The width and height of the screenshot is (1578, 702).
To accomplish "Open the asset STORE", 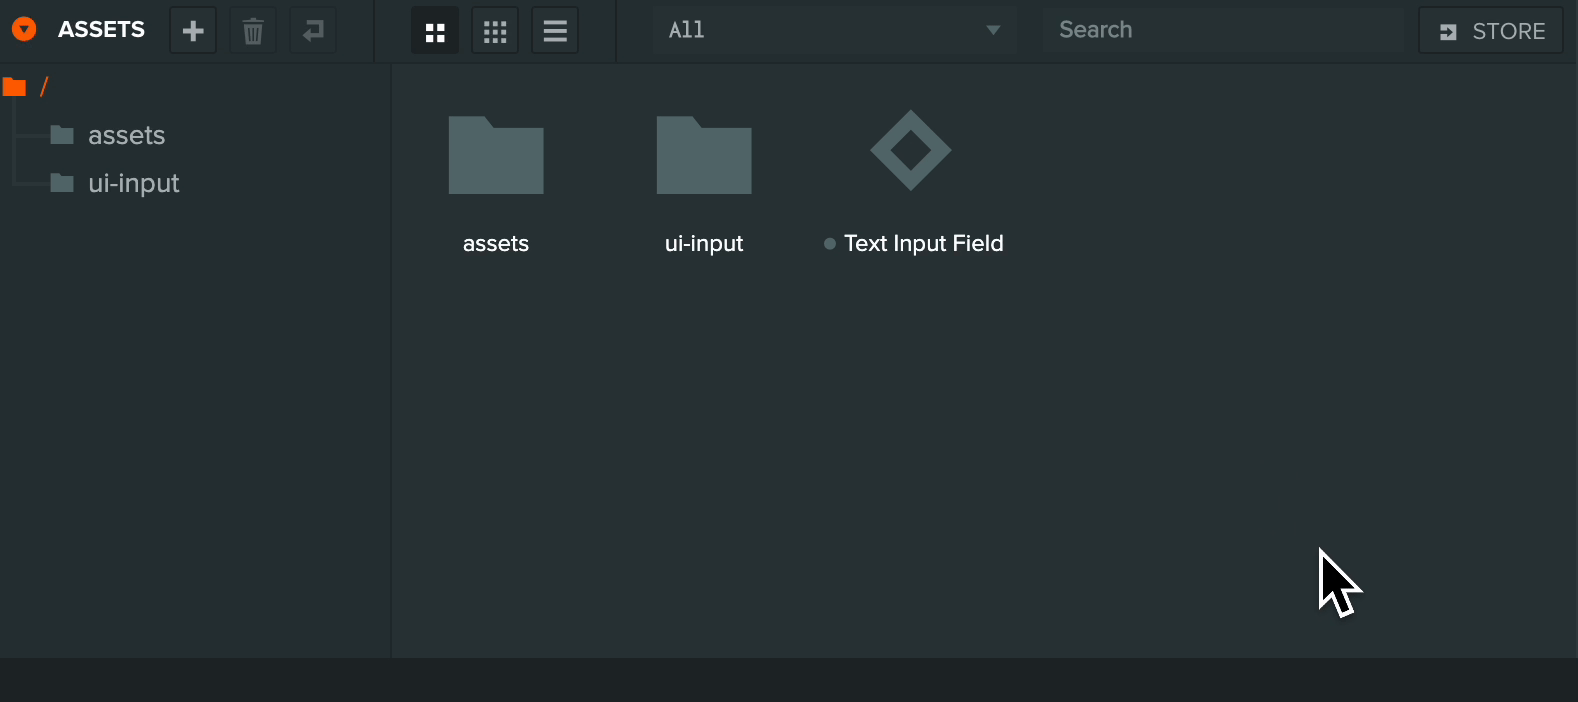I will click(1491, 31).
